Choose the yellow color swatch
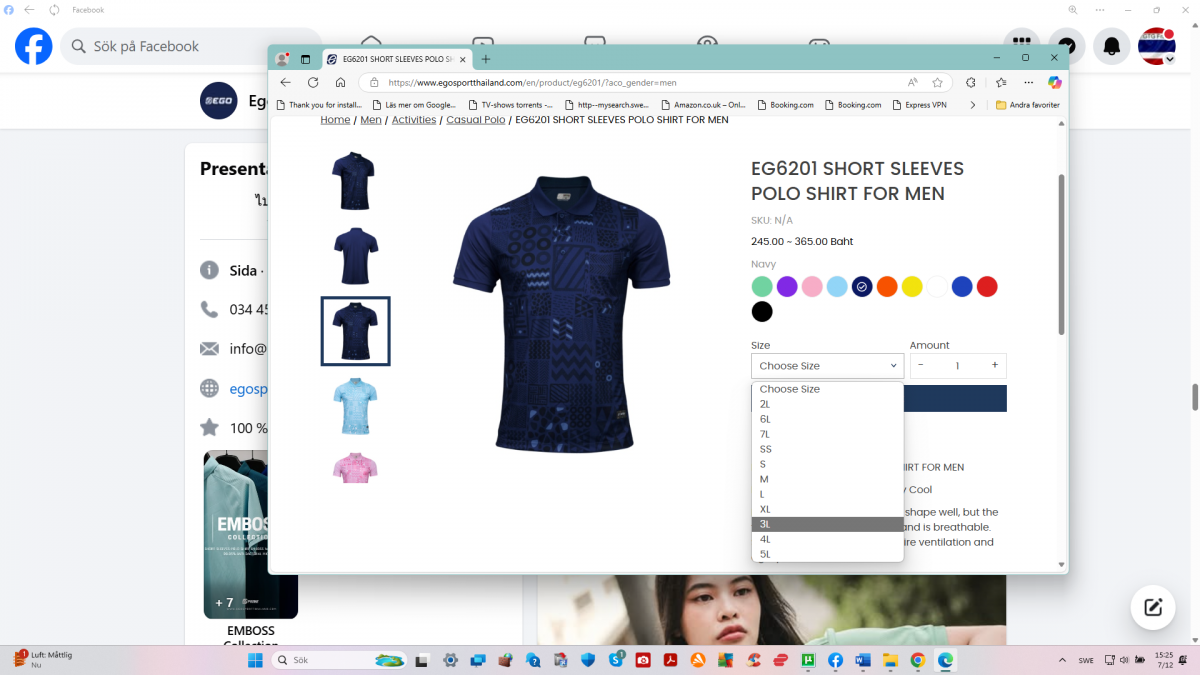Screen dimensions: 1200x675 912,287
